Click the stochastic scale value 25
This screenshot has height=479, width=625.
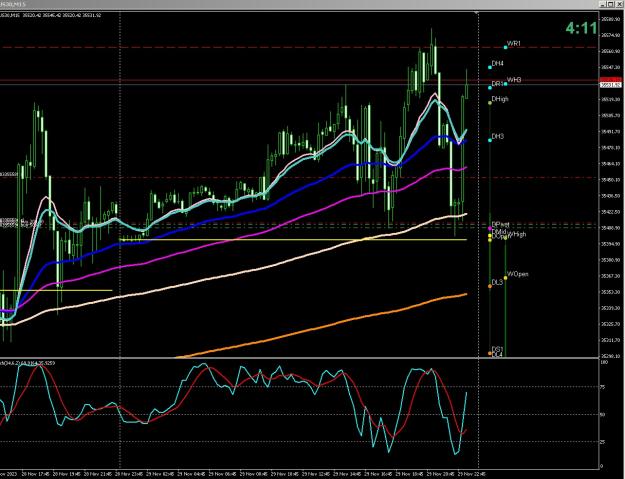[603, 442]
